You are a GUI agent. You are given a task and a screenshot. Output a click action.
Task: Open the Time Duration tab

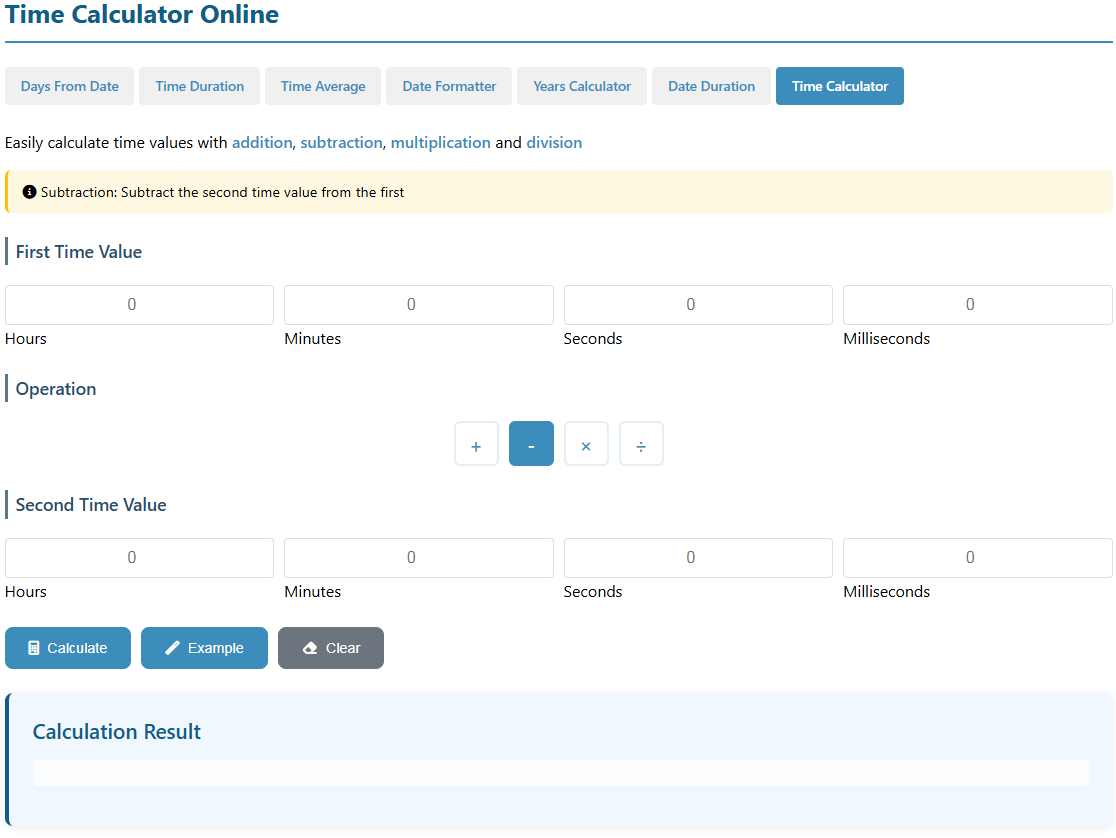[200, 86]
